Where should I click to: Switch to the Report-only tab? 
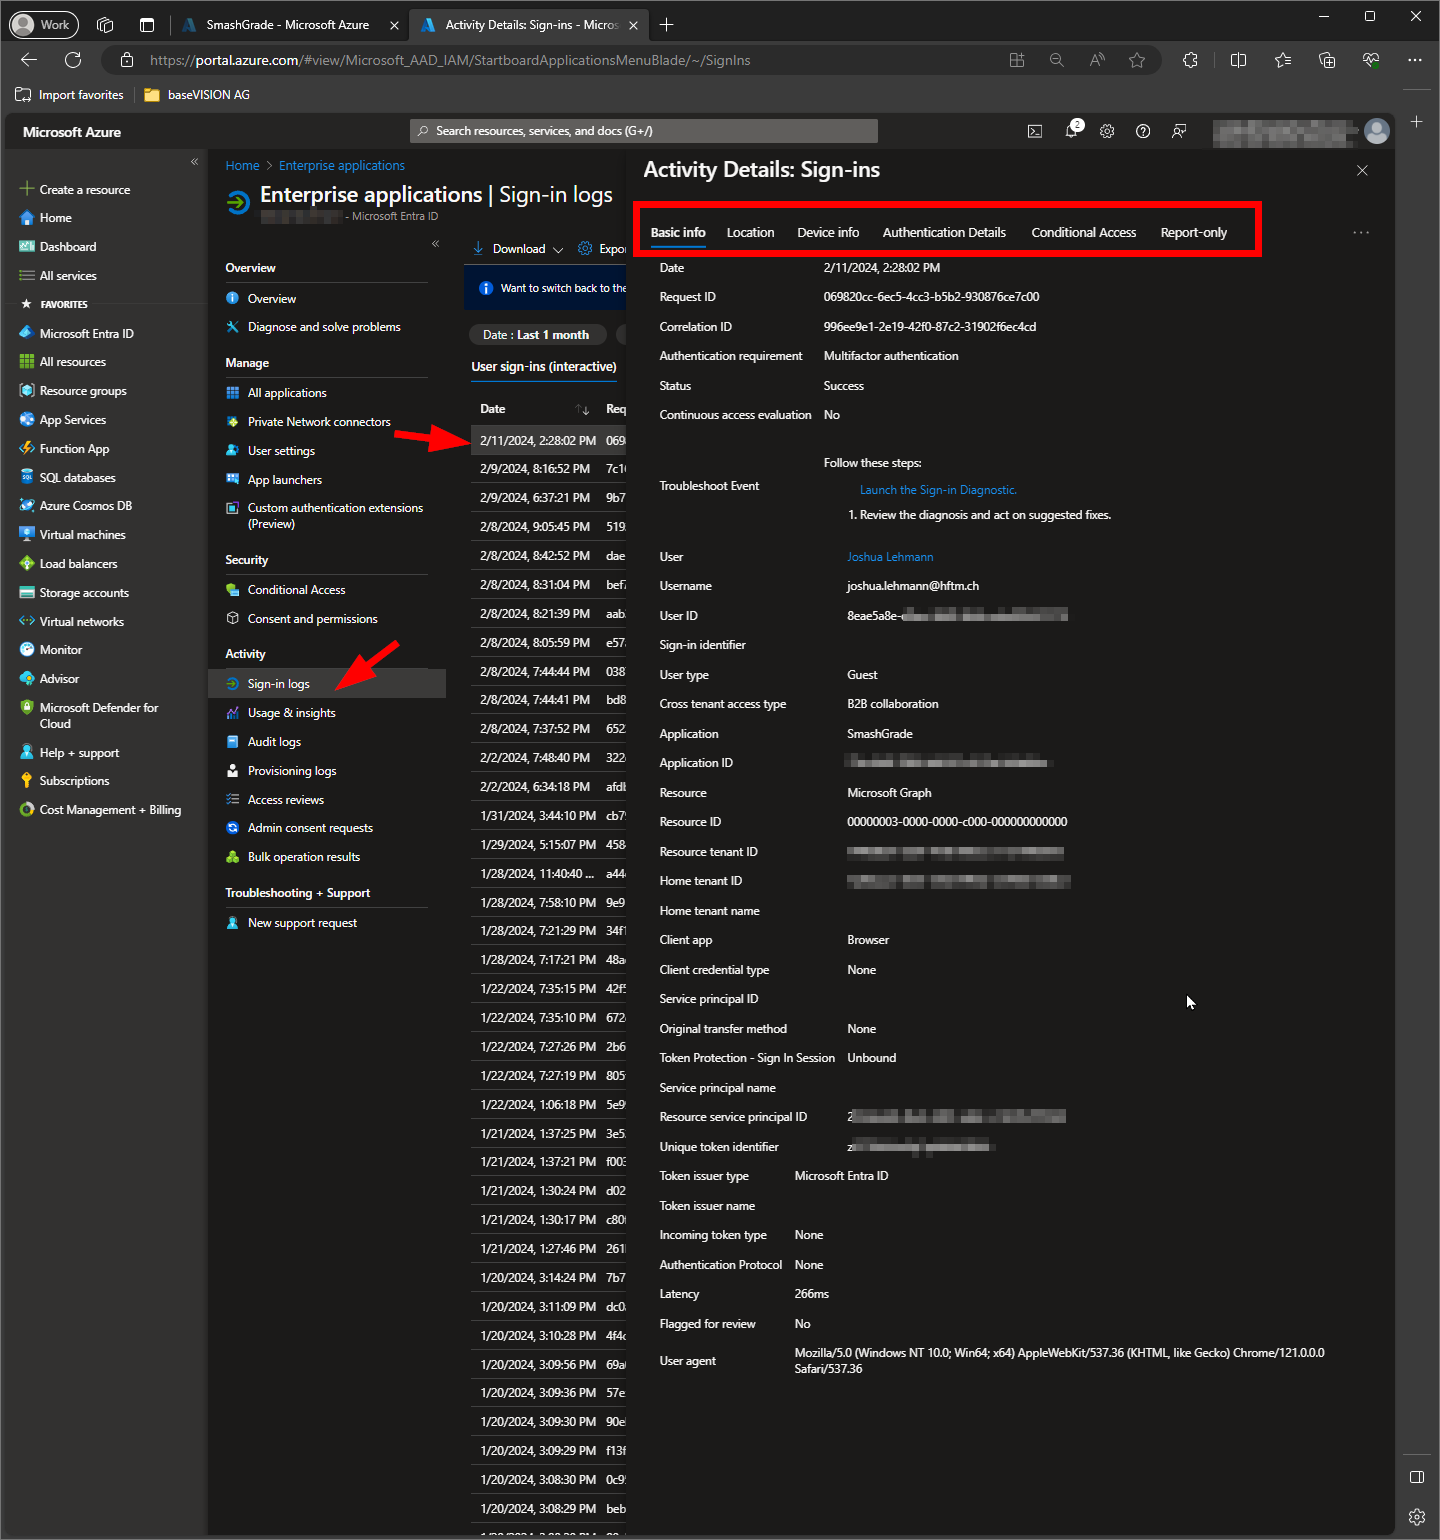[1194, 233]
